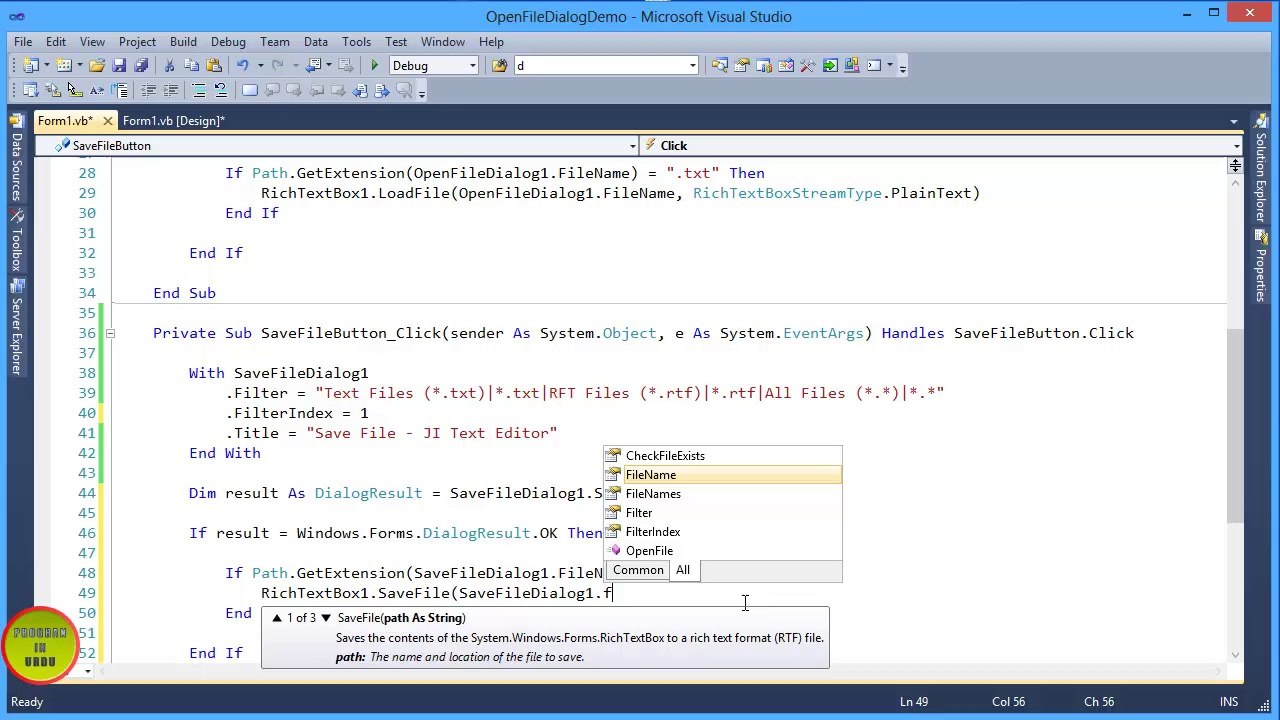Image resolution: width=1280 pixels, height=720 pixels.
Task: Click the Start Page green arrow icon
Action: click(830, 66)
